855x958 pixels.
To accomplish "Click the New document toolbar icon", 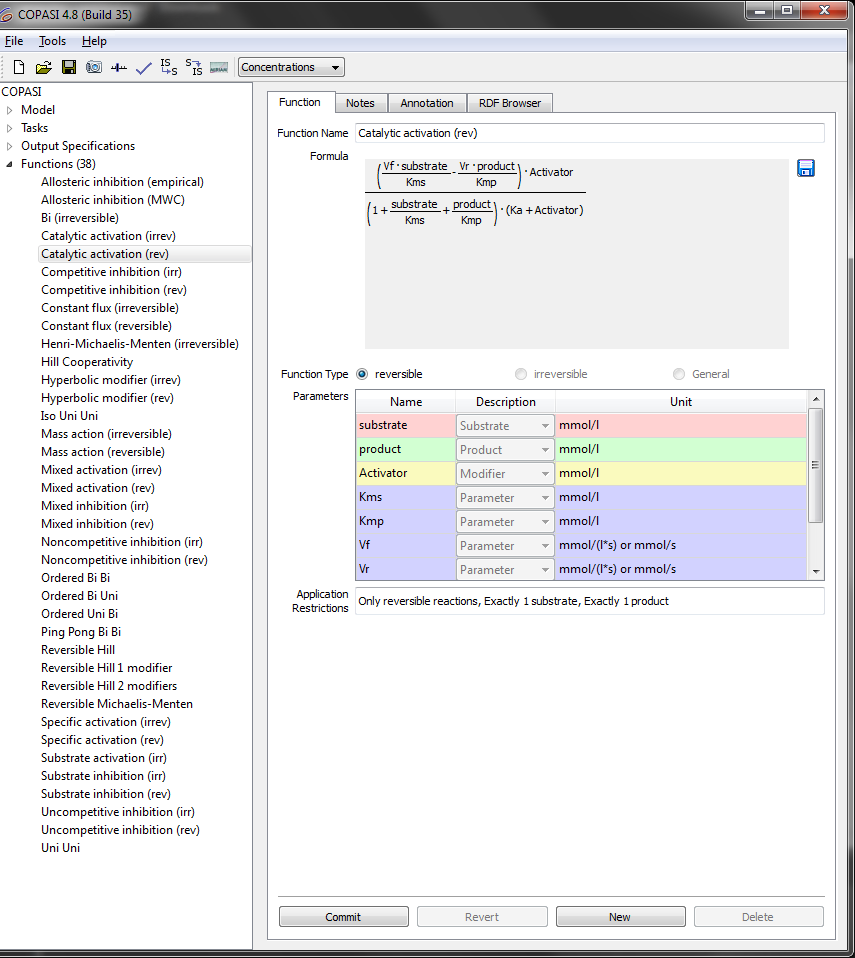I will coord(19,67).
